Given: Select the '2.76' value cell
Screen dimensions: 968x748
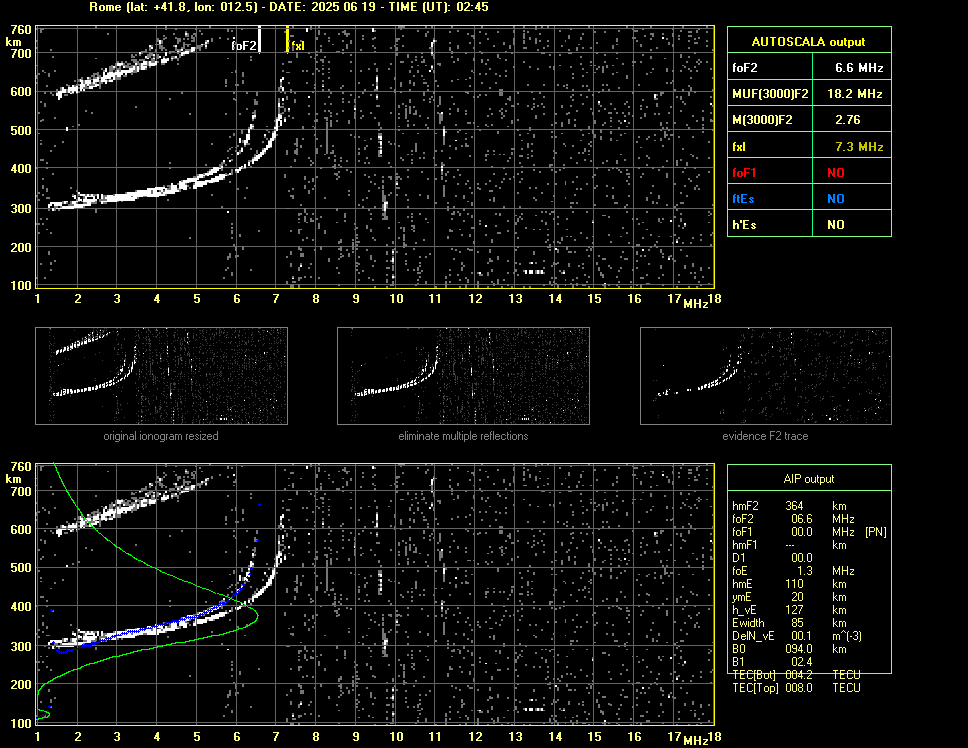Looking at the screenshot, I should point(852,120).
